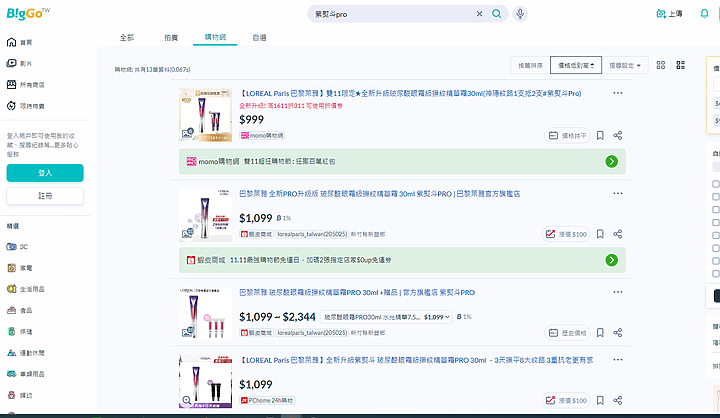The height and width of the screenshot is (418, 720).
Task: Click the lorealparis_taiwan seller tag on $1,099 item
Action: pyautogui.click(x=312, y=234)
